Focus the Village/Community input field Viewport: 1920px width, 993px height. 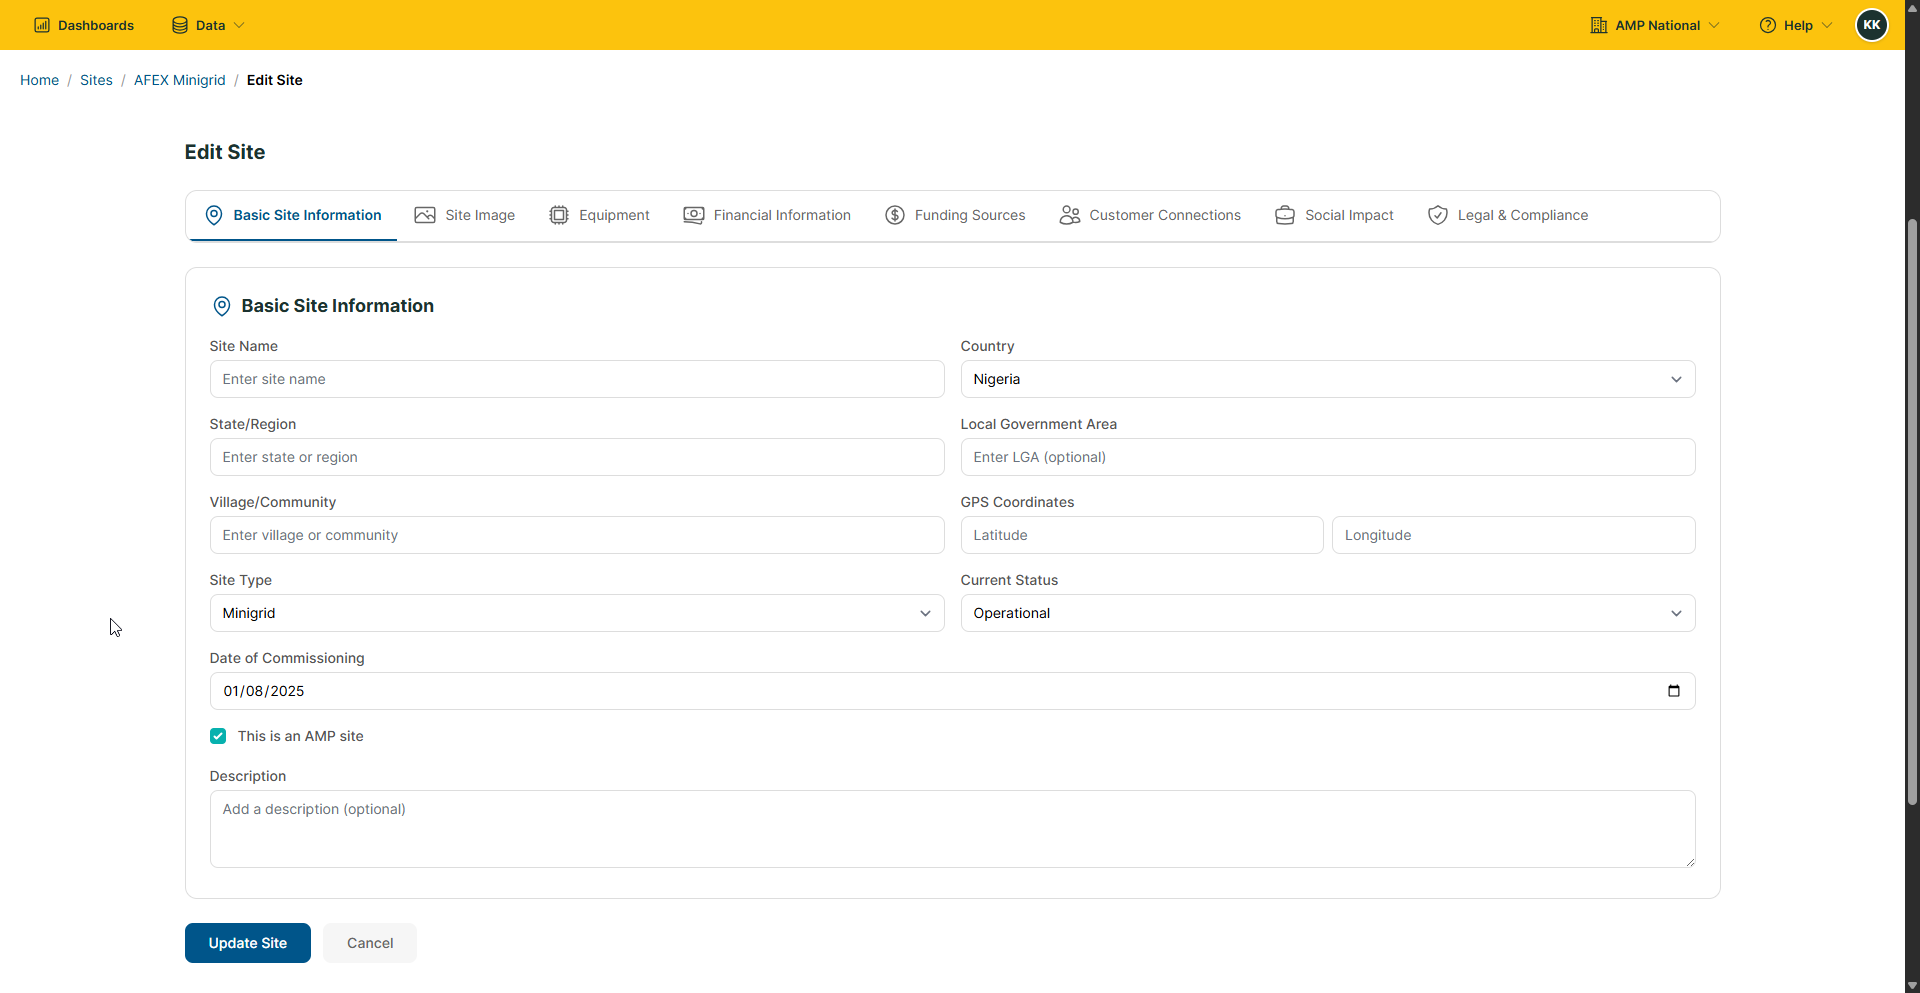(577, 535)
